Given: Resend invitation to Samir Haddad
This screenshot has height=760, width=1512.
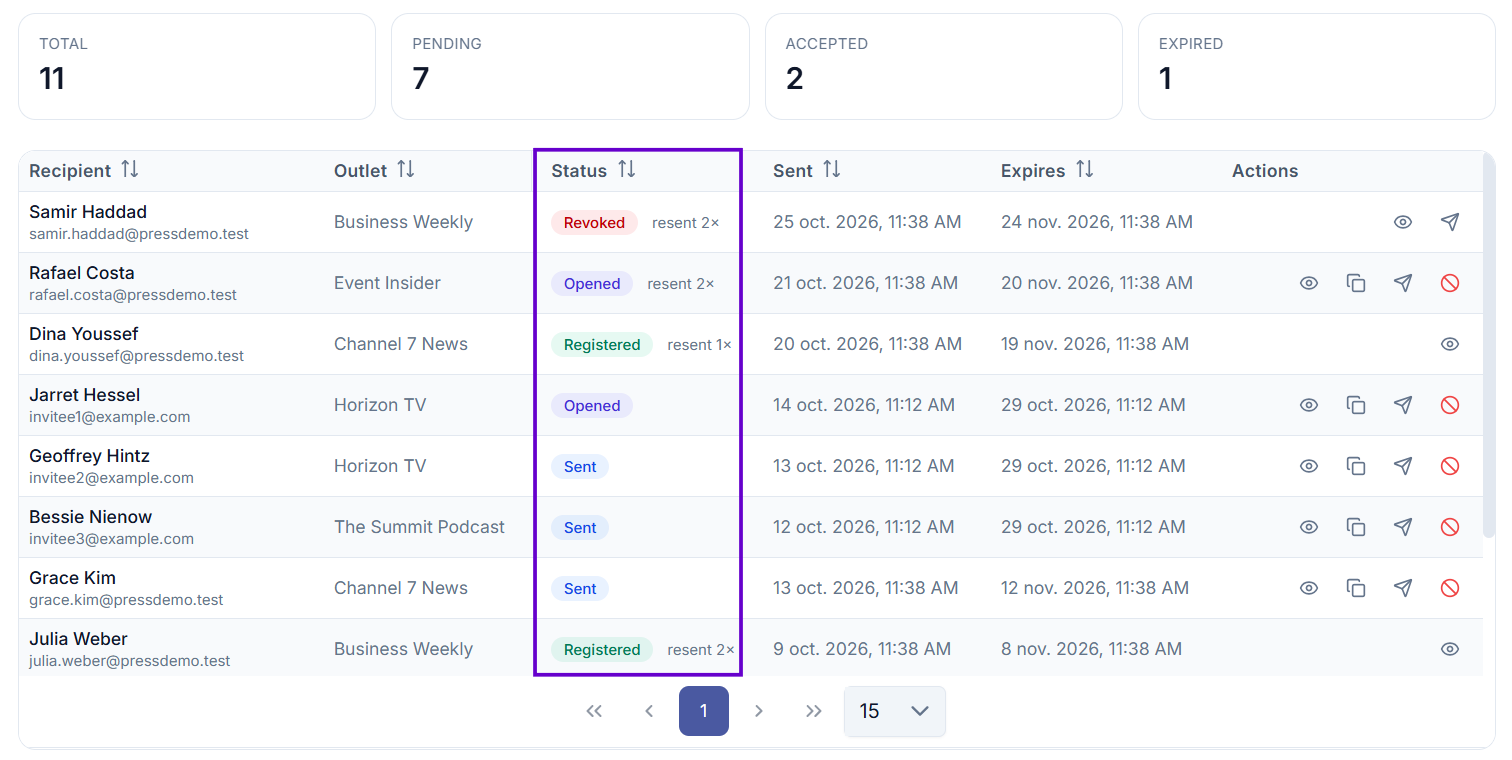Looking at the screenshot, I should 1450,222.
